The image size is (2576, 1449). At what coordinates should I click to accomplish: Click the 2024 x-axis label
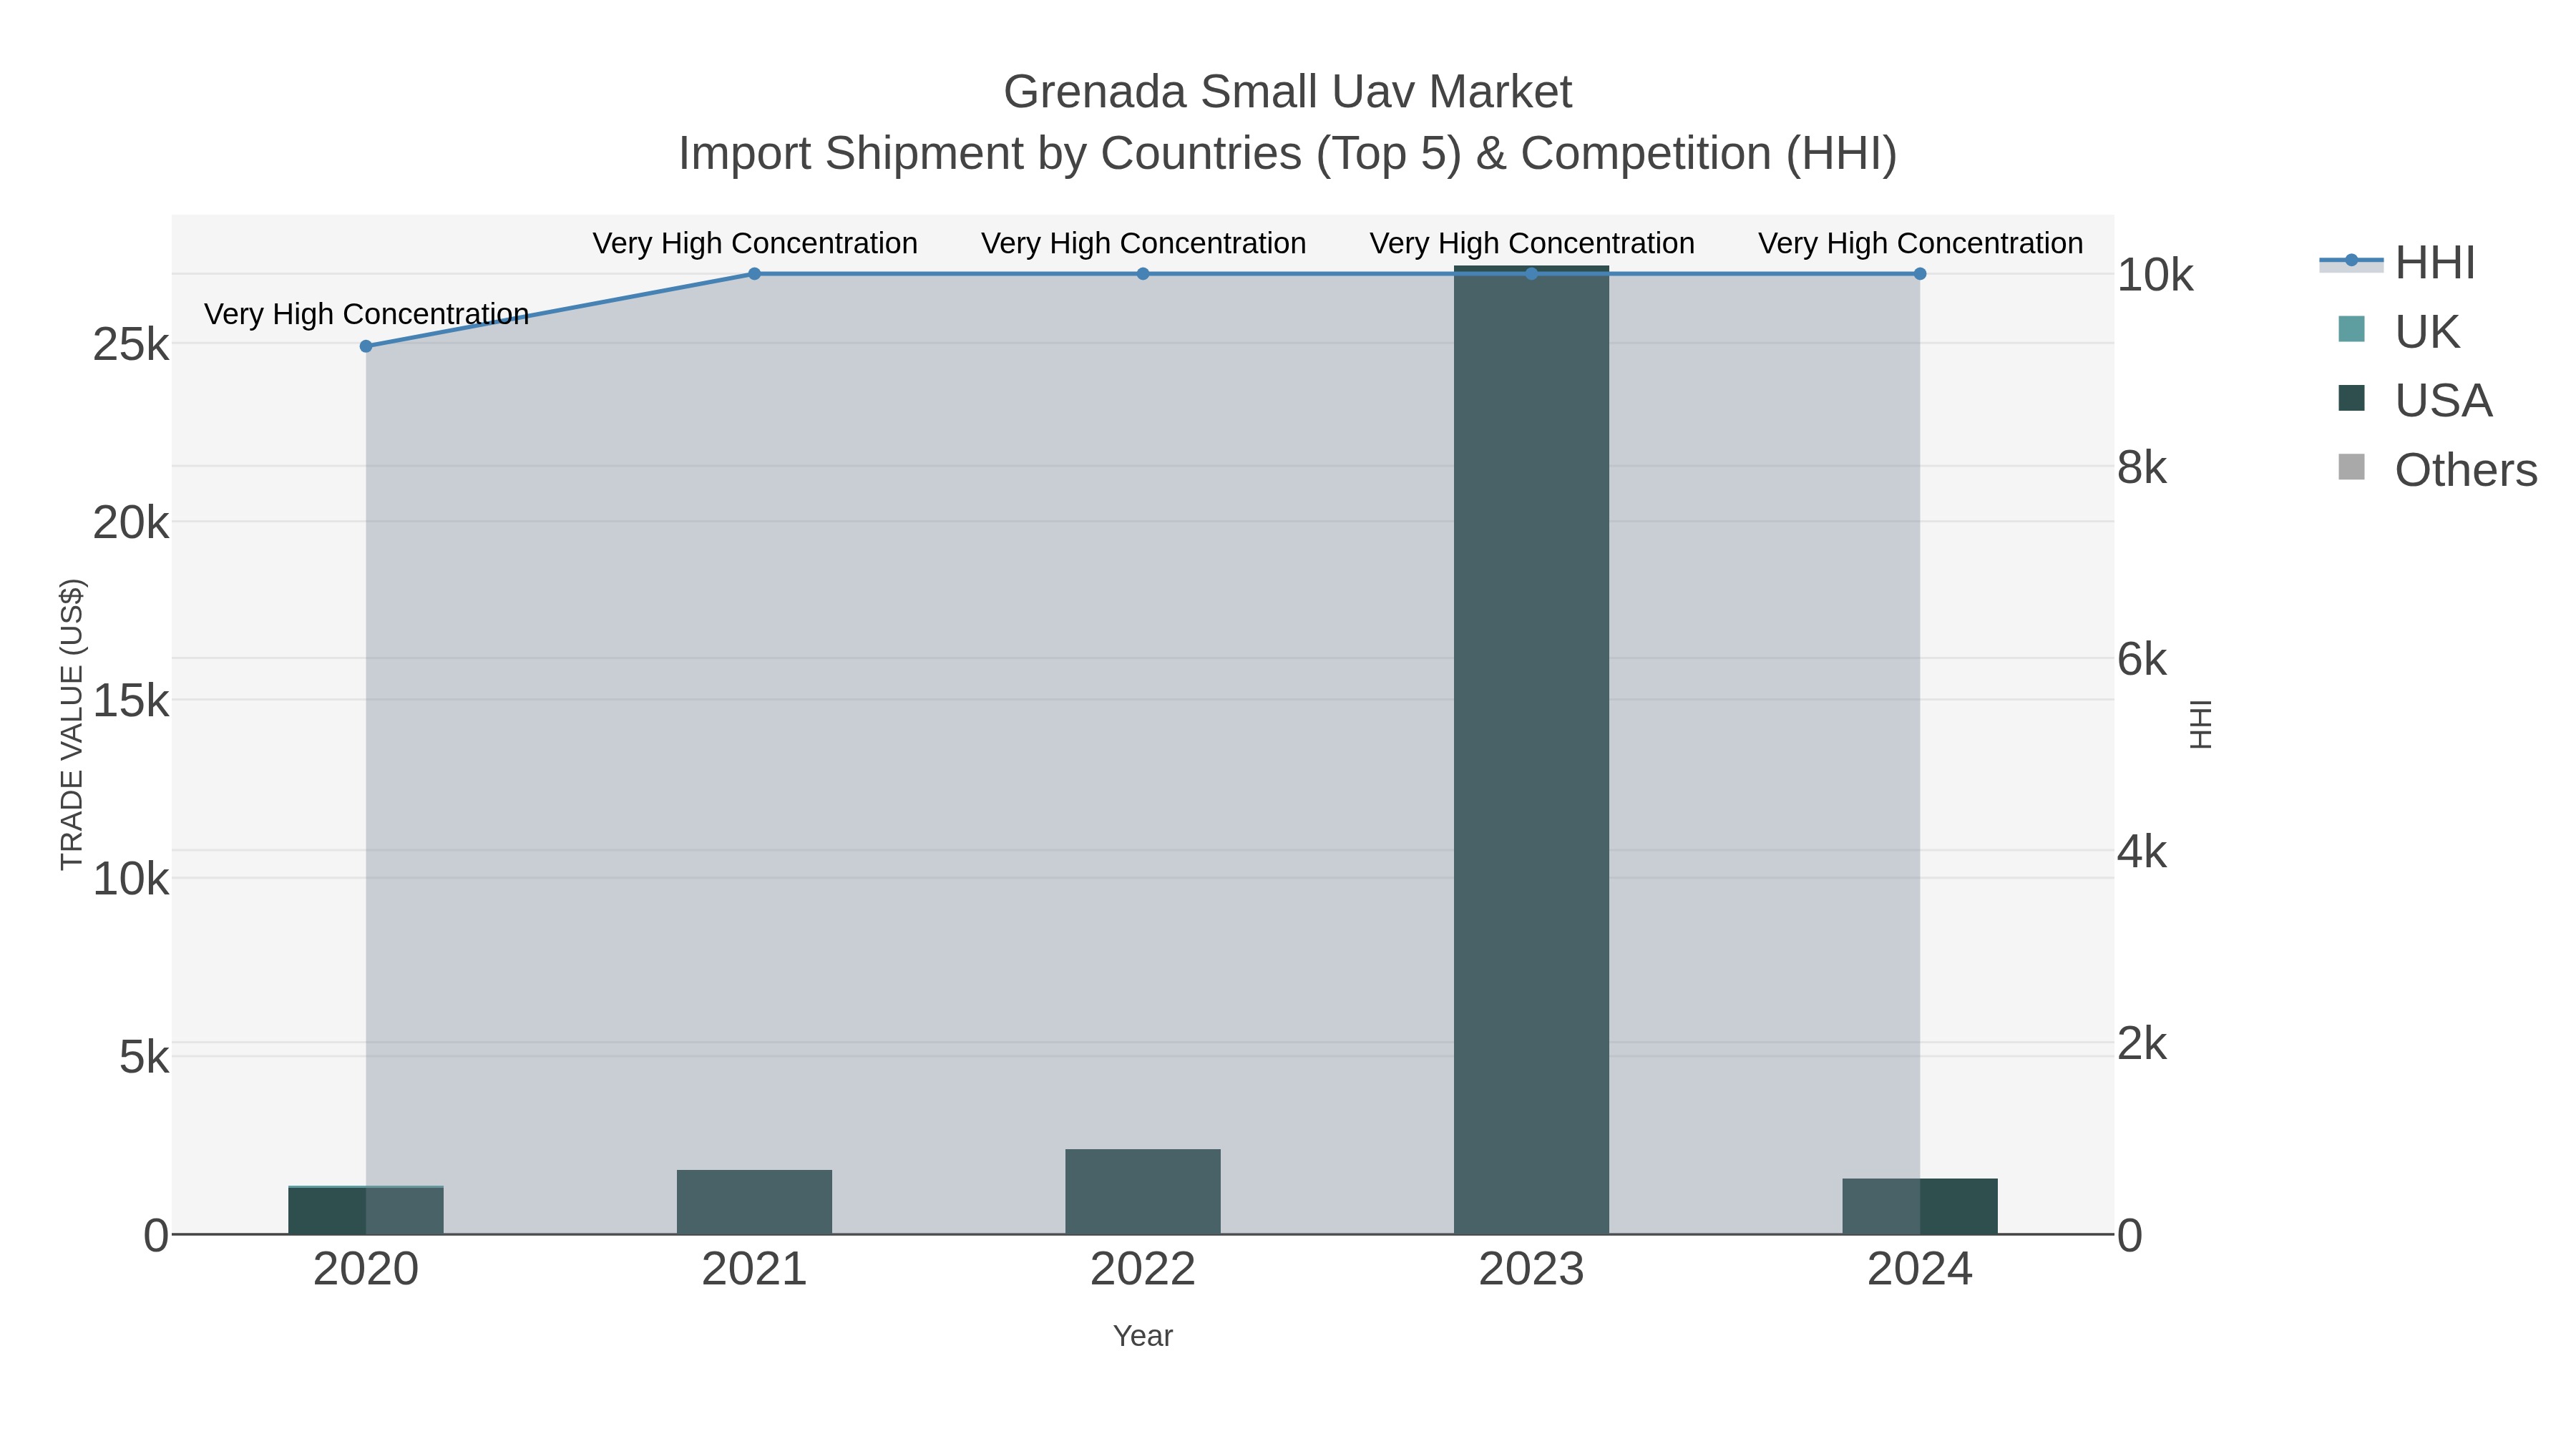point(1920,1270)
